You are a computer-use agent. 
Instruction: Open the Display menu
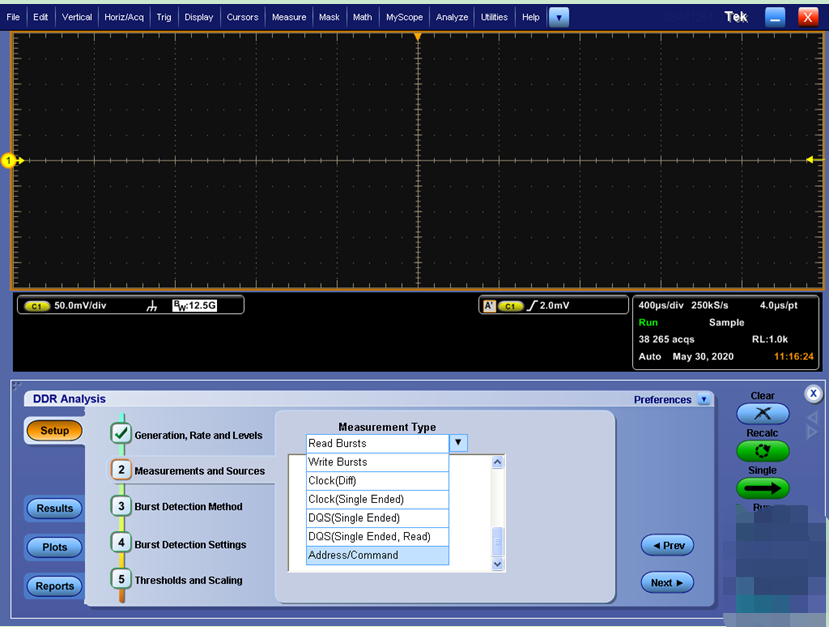point(199,17)
